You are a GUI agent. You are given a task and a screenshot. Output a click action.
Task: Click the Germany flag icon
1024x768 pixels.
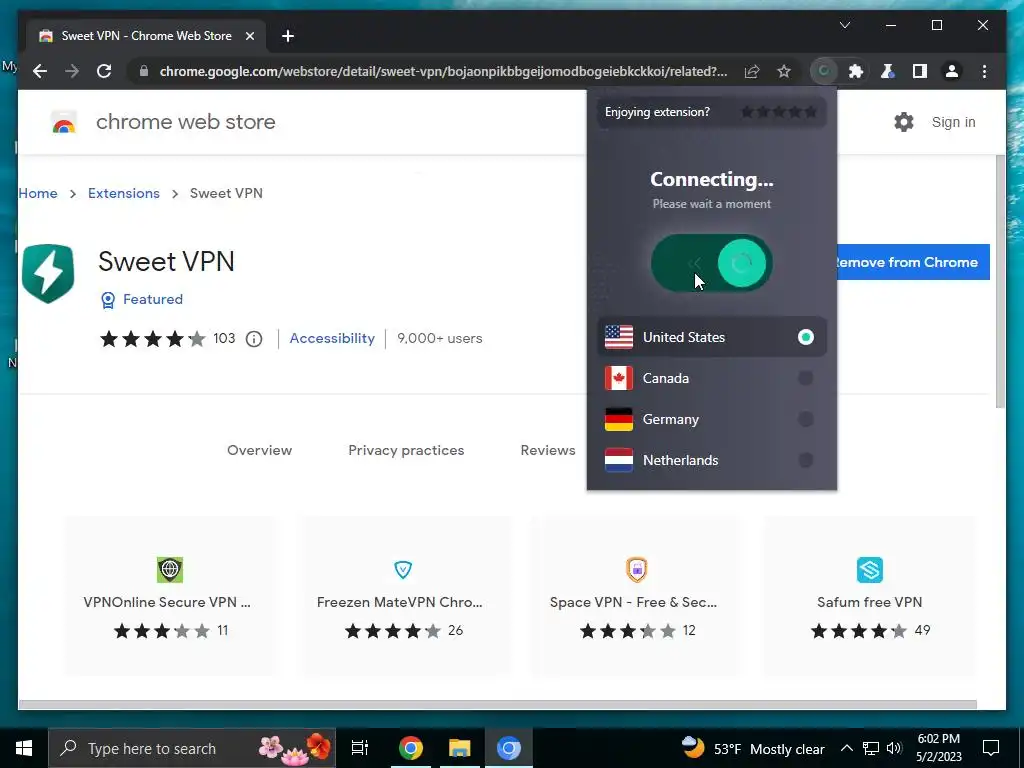618,419
